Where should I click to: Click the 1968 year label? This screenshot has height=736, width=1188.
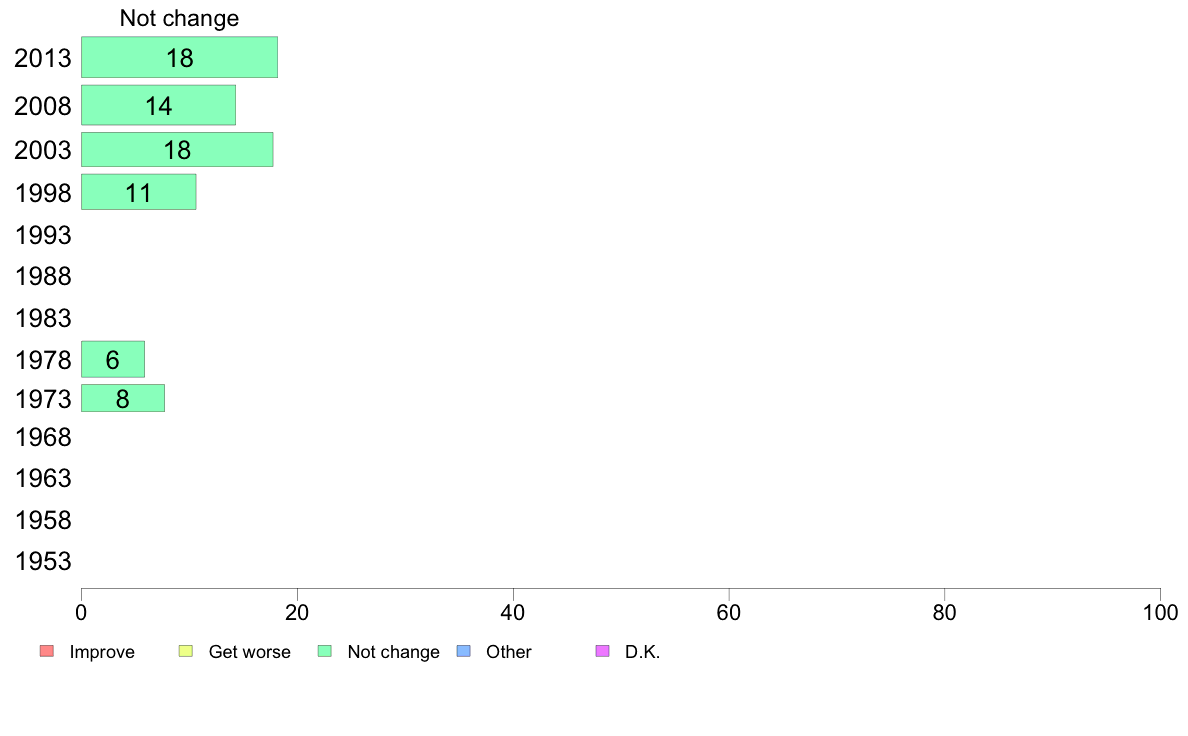pos(43,437)
